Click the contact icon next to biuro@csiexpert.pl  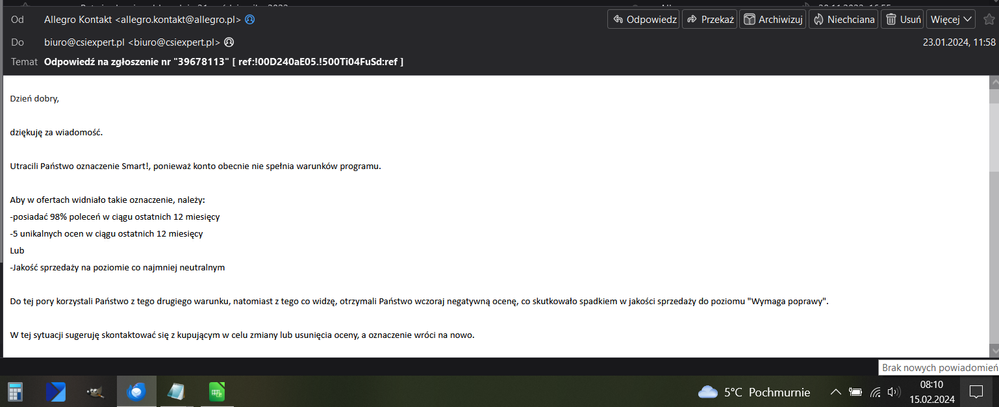tap(228, 43)
